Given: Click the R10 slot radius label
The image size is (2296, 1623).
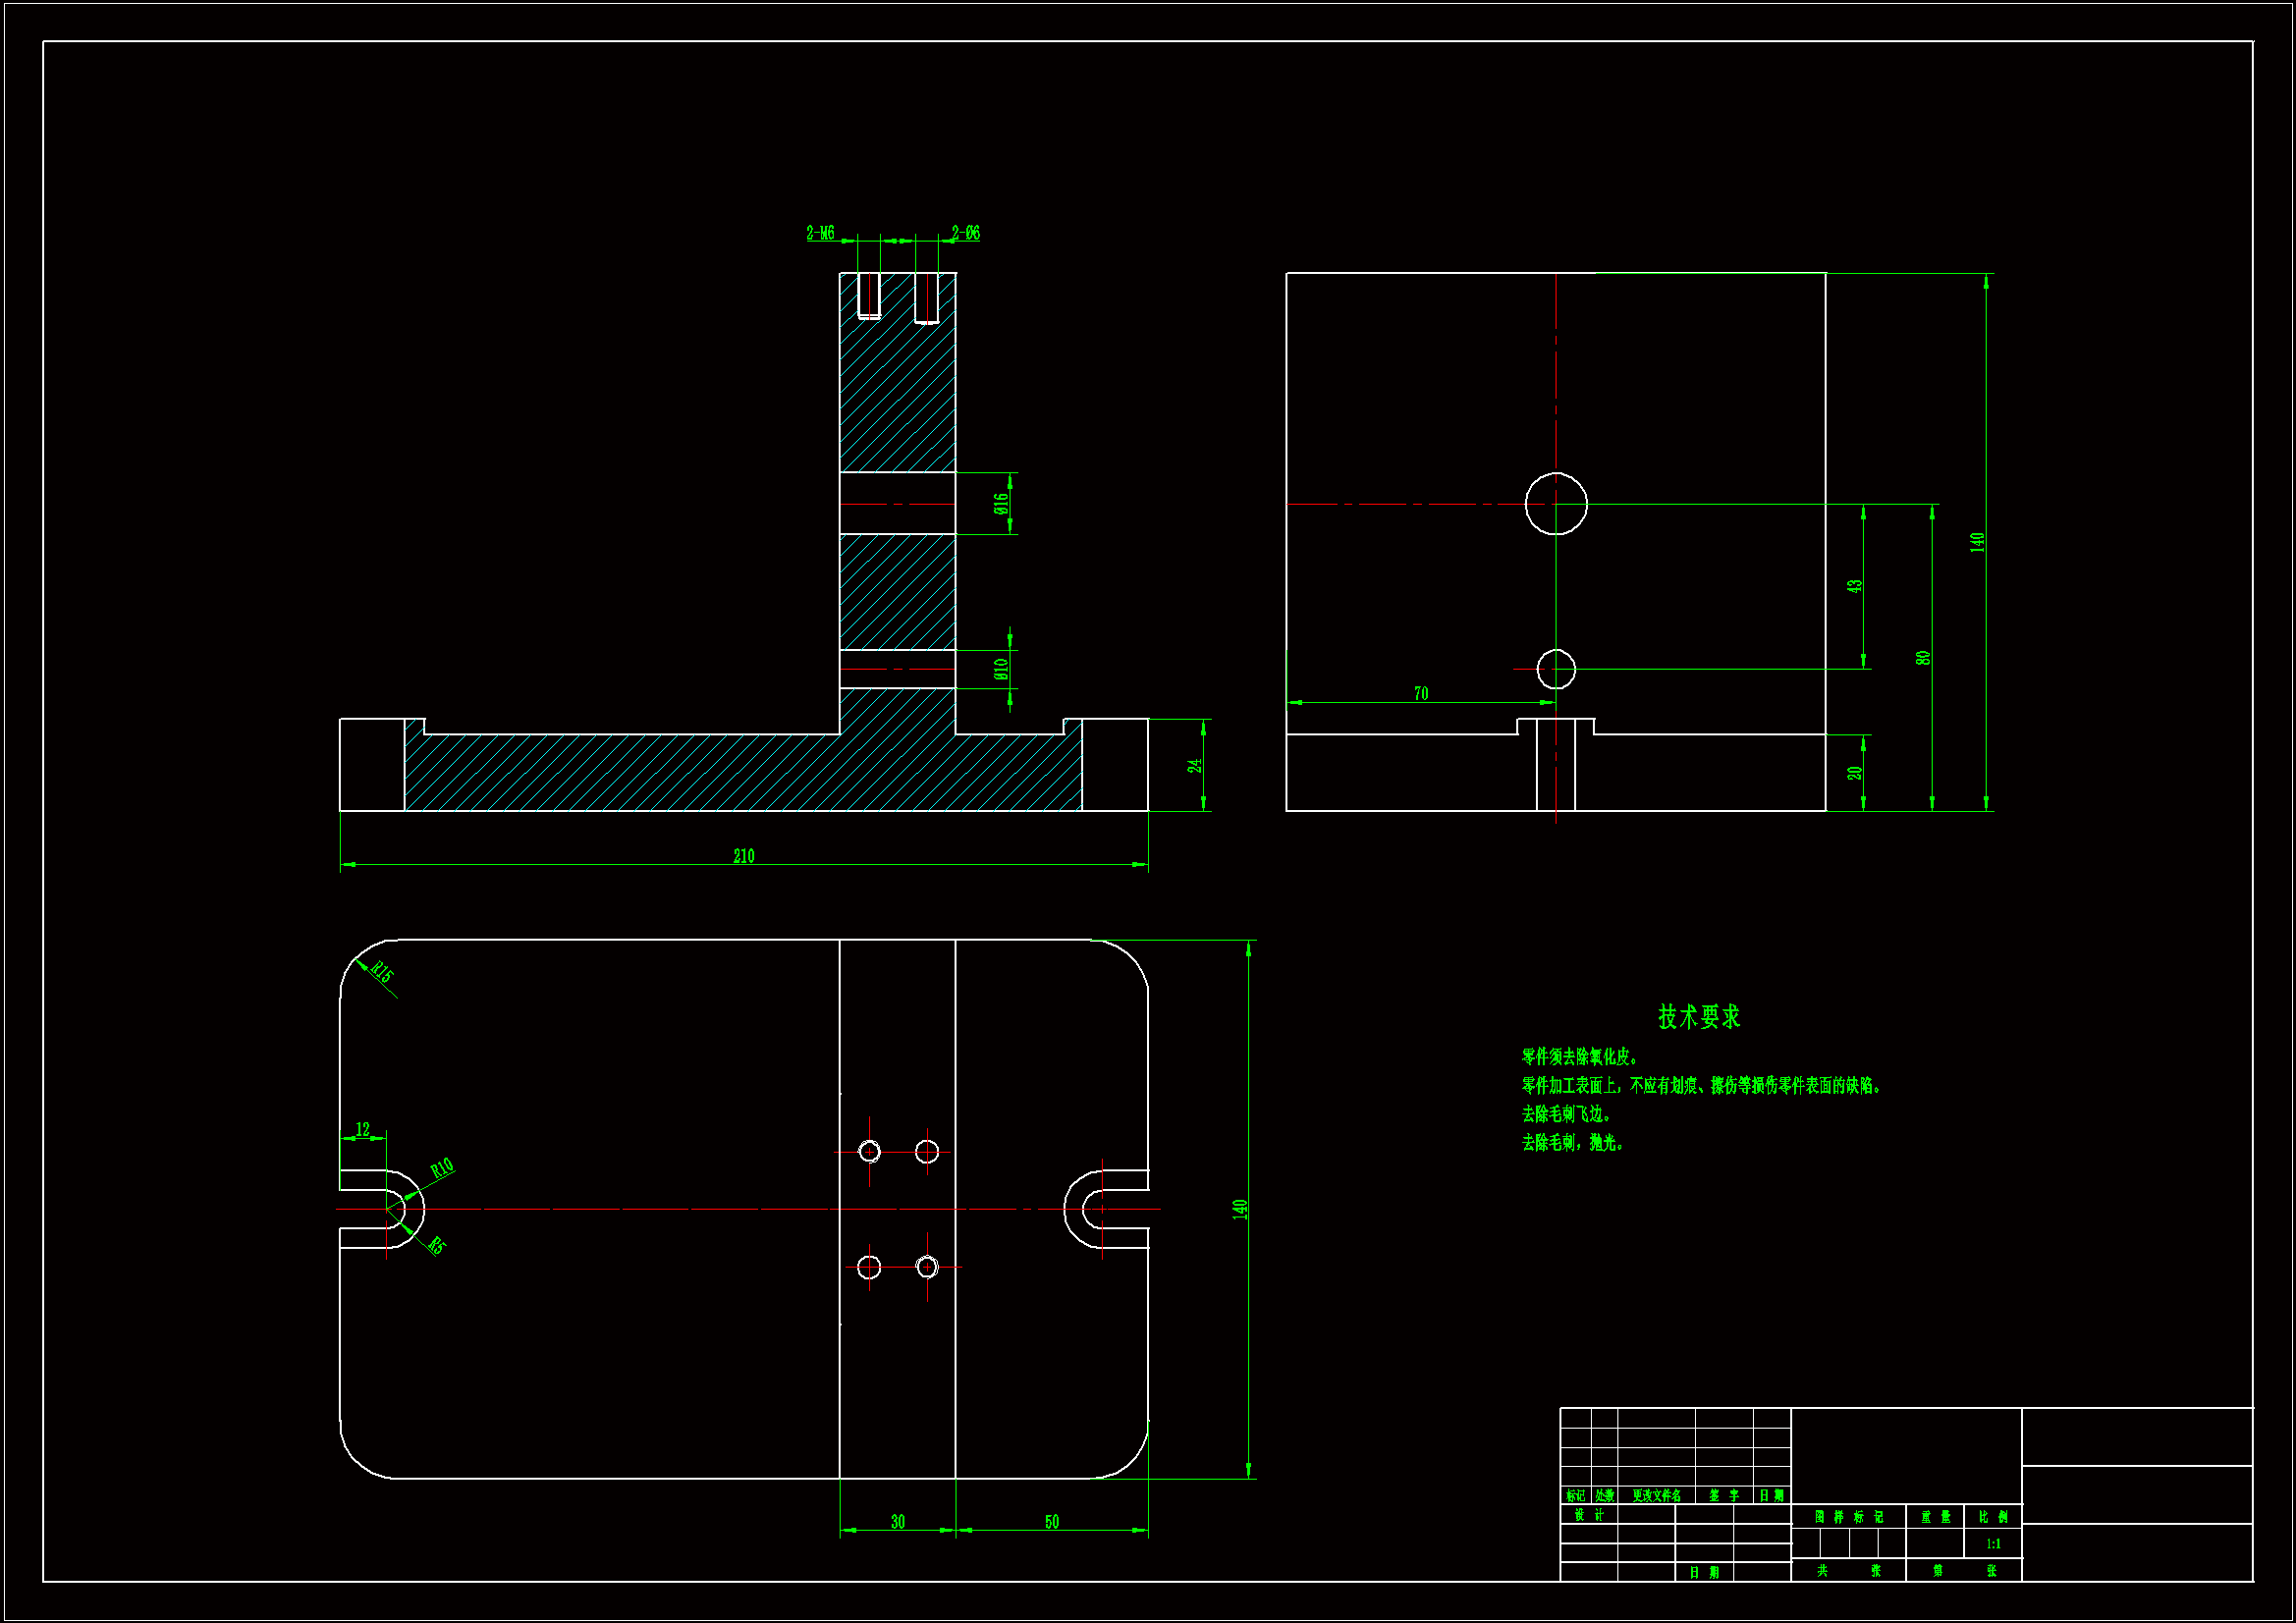Looking at the screenshot, I should [x=442, y=1167].
